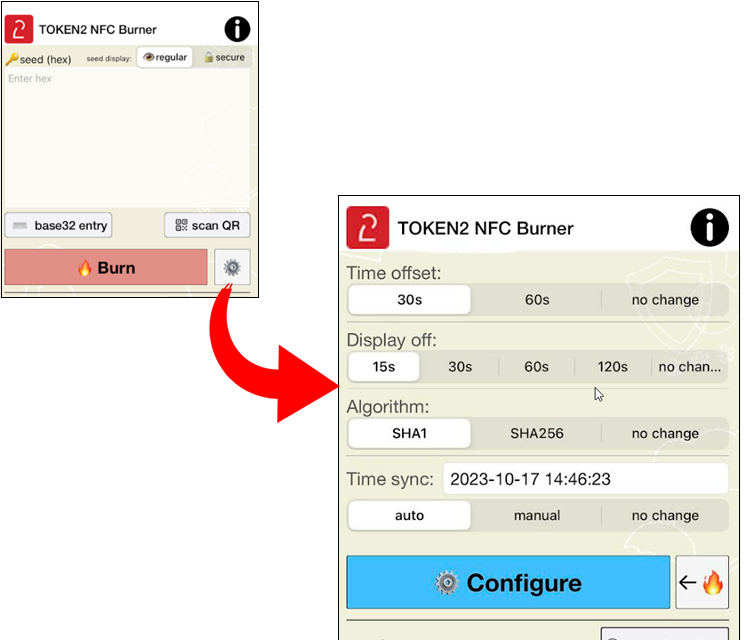Select manual time sync

[537, 516]
